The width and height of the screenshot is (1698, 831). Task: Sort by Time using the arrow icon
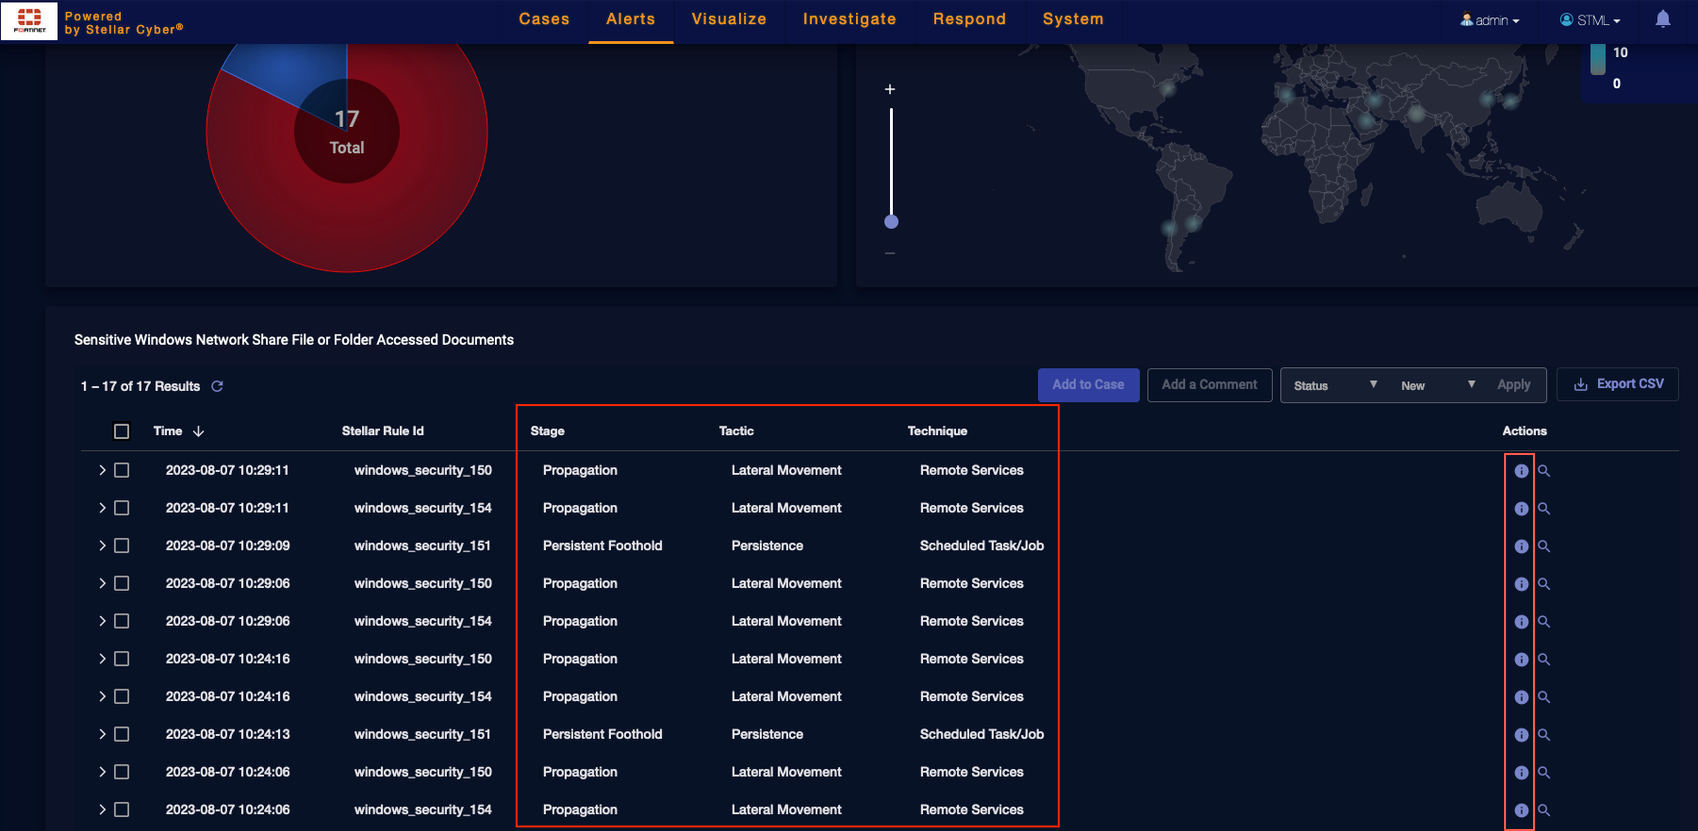(x=198, y=431)
